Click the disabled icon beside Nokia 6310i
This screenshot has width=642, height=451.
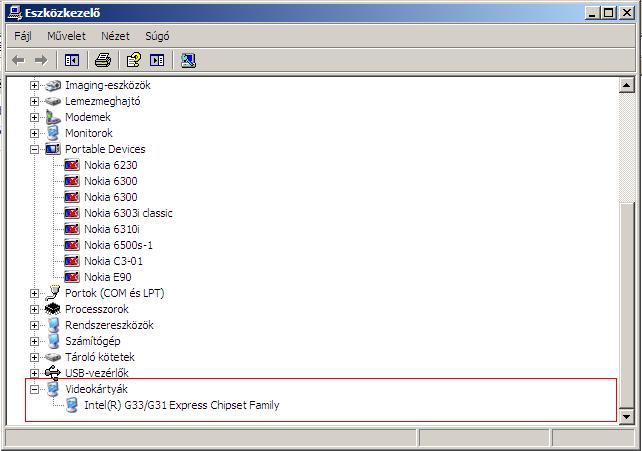72,229
